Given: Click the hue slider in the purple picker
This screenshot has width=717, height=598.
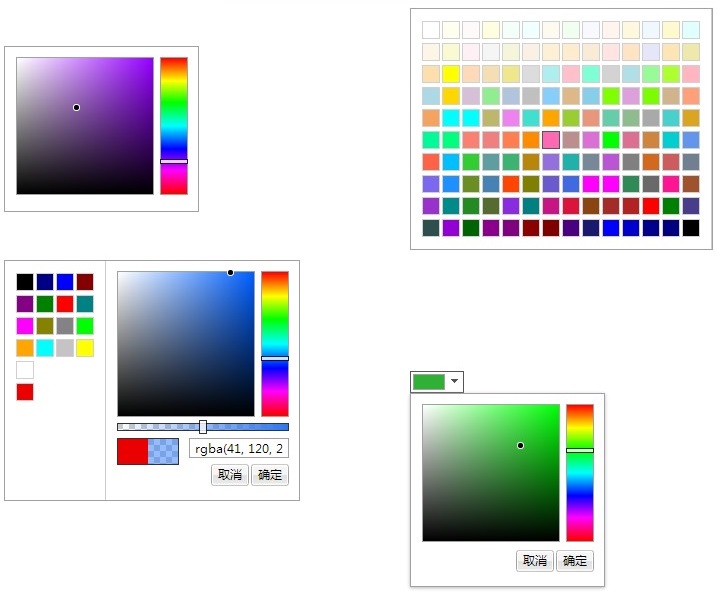Looking at the screenshot, I should point(174,125).
